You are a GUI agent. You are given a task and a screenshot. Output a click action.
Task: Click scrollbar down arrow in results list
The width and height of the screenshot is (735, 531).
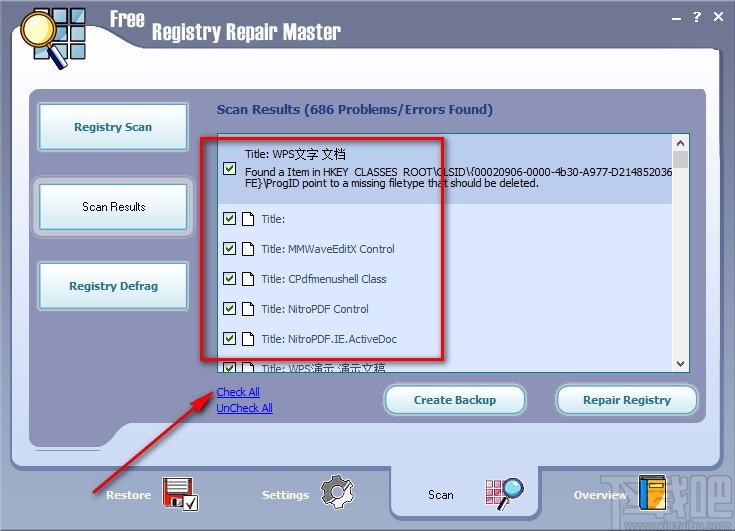click(681, 364)
